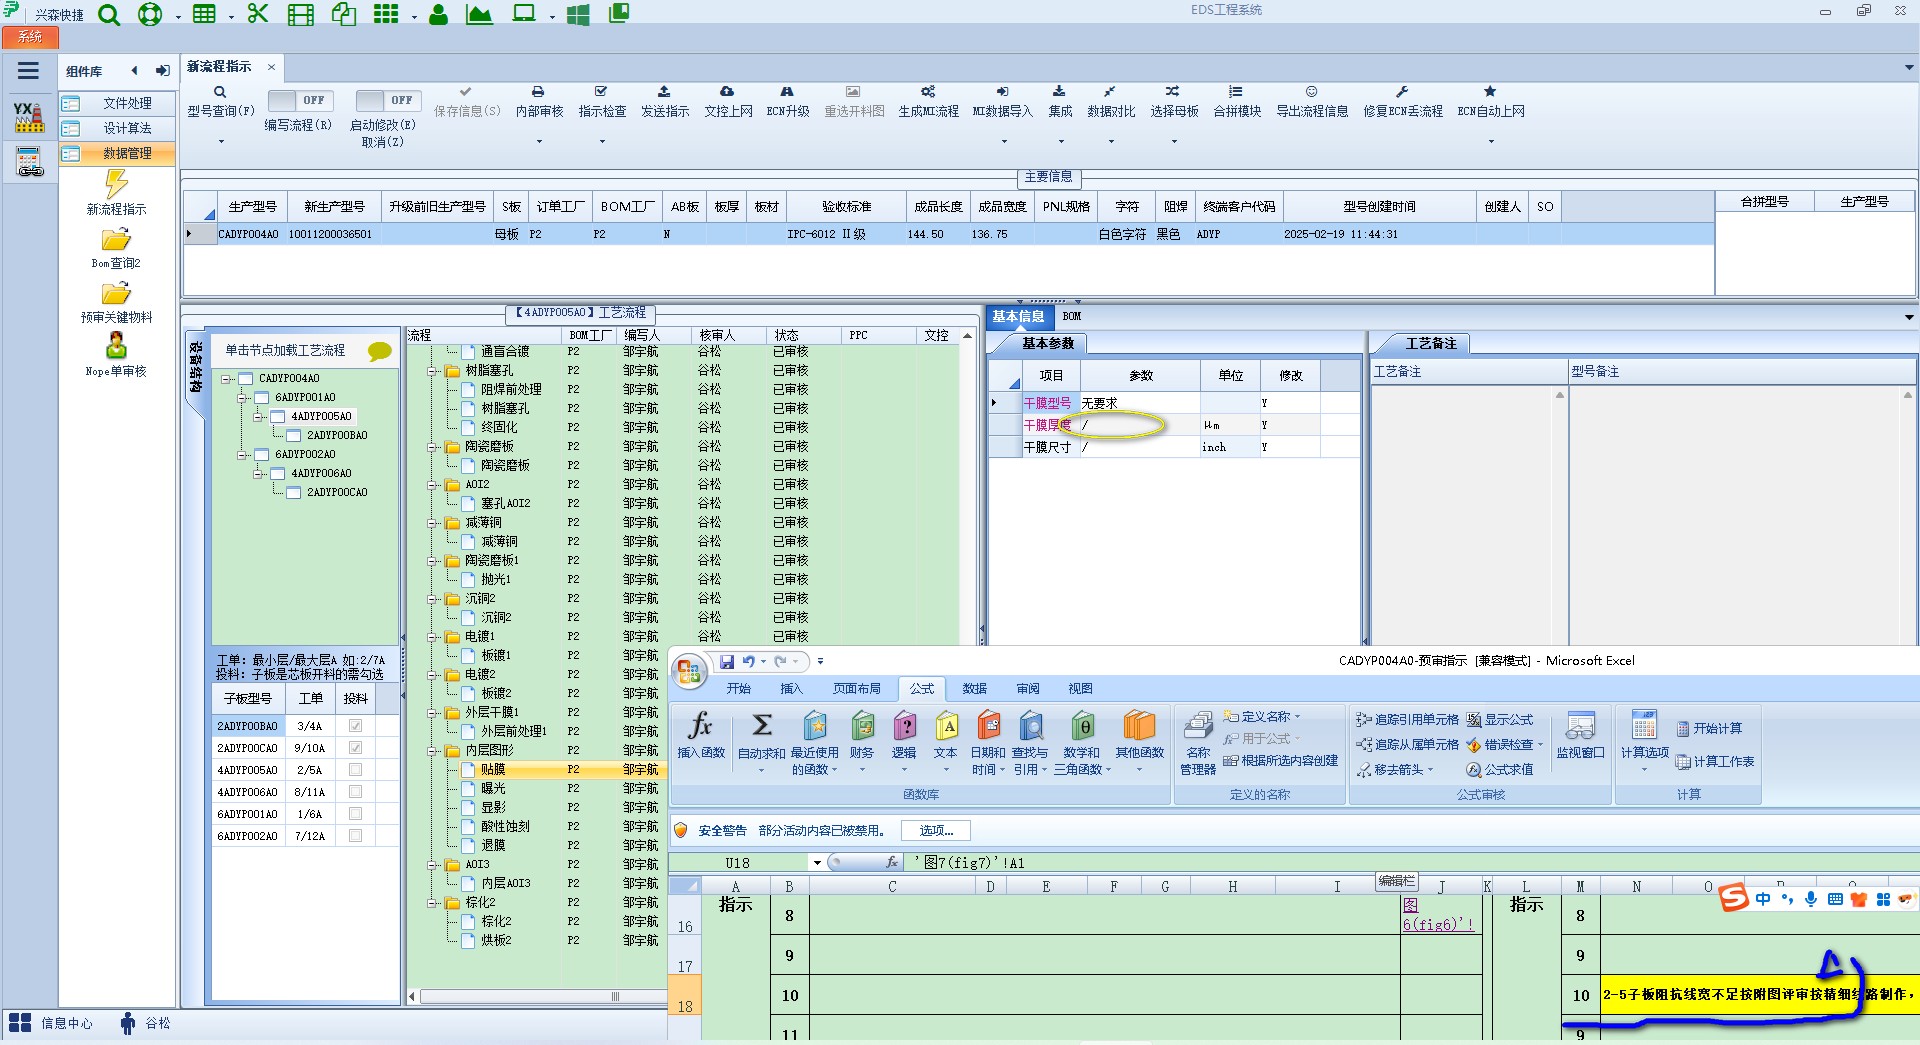This screenshot has width=1920, height=1045.
Task: Open the green grid table icon
Action: pyautogui.click(x=204, y=14)
